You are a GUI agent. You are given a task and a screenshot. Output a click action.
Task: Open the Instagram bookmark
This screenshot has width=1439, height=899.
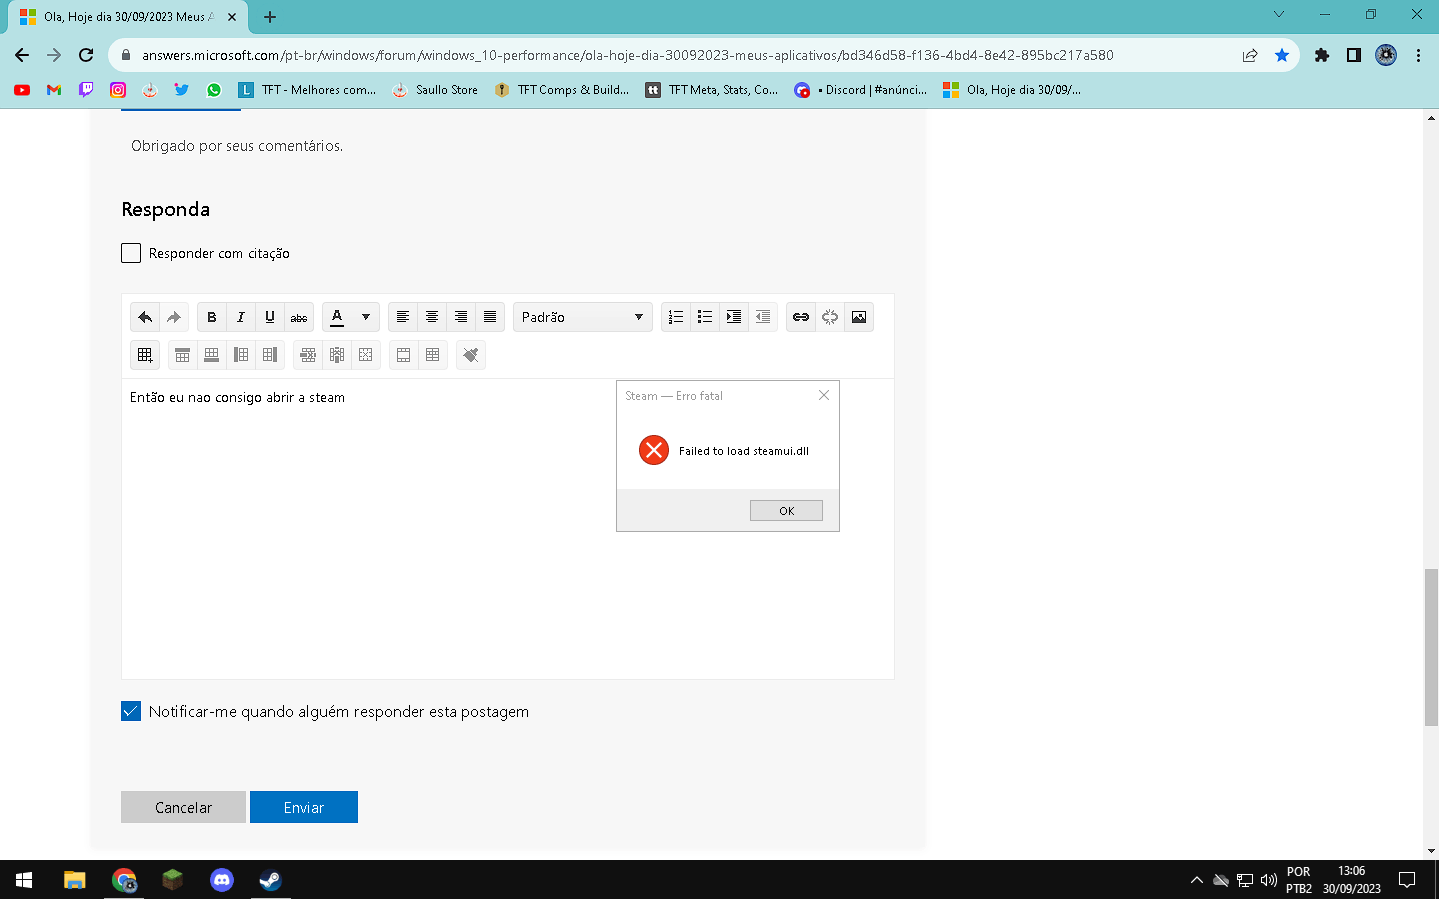pos(118,90)
